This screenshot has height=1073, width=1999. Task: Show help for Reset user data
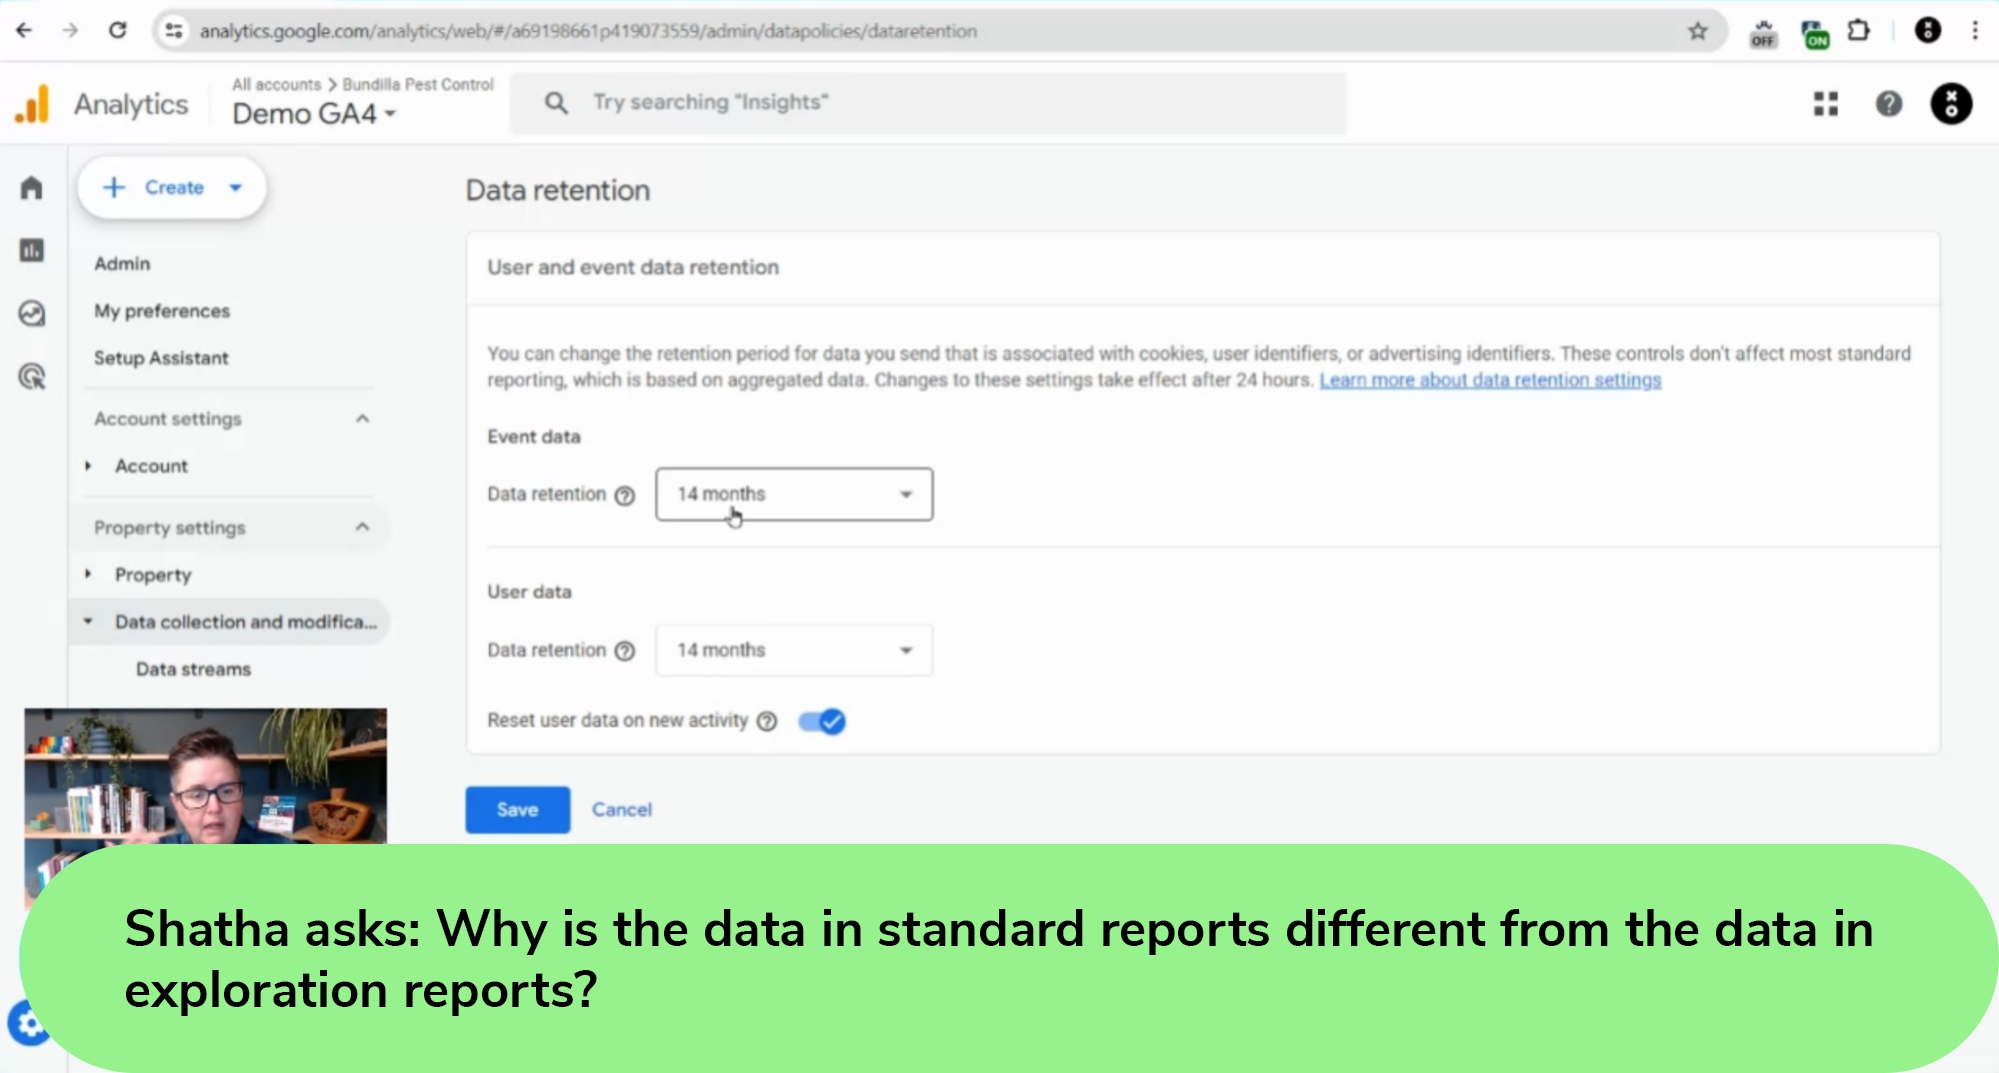click(766, 722)
